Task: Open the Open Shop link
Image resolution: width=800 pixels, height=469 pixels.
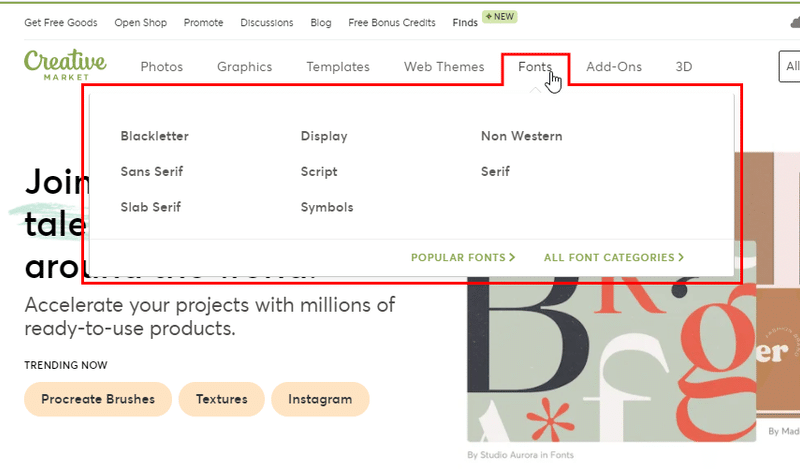Action: click(140, 22)
